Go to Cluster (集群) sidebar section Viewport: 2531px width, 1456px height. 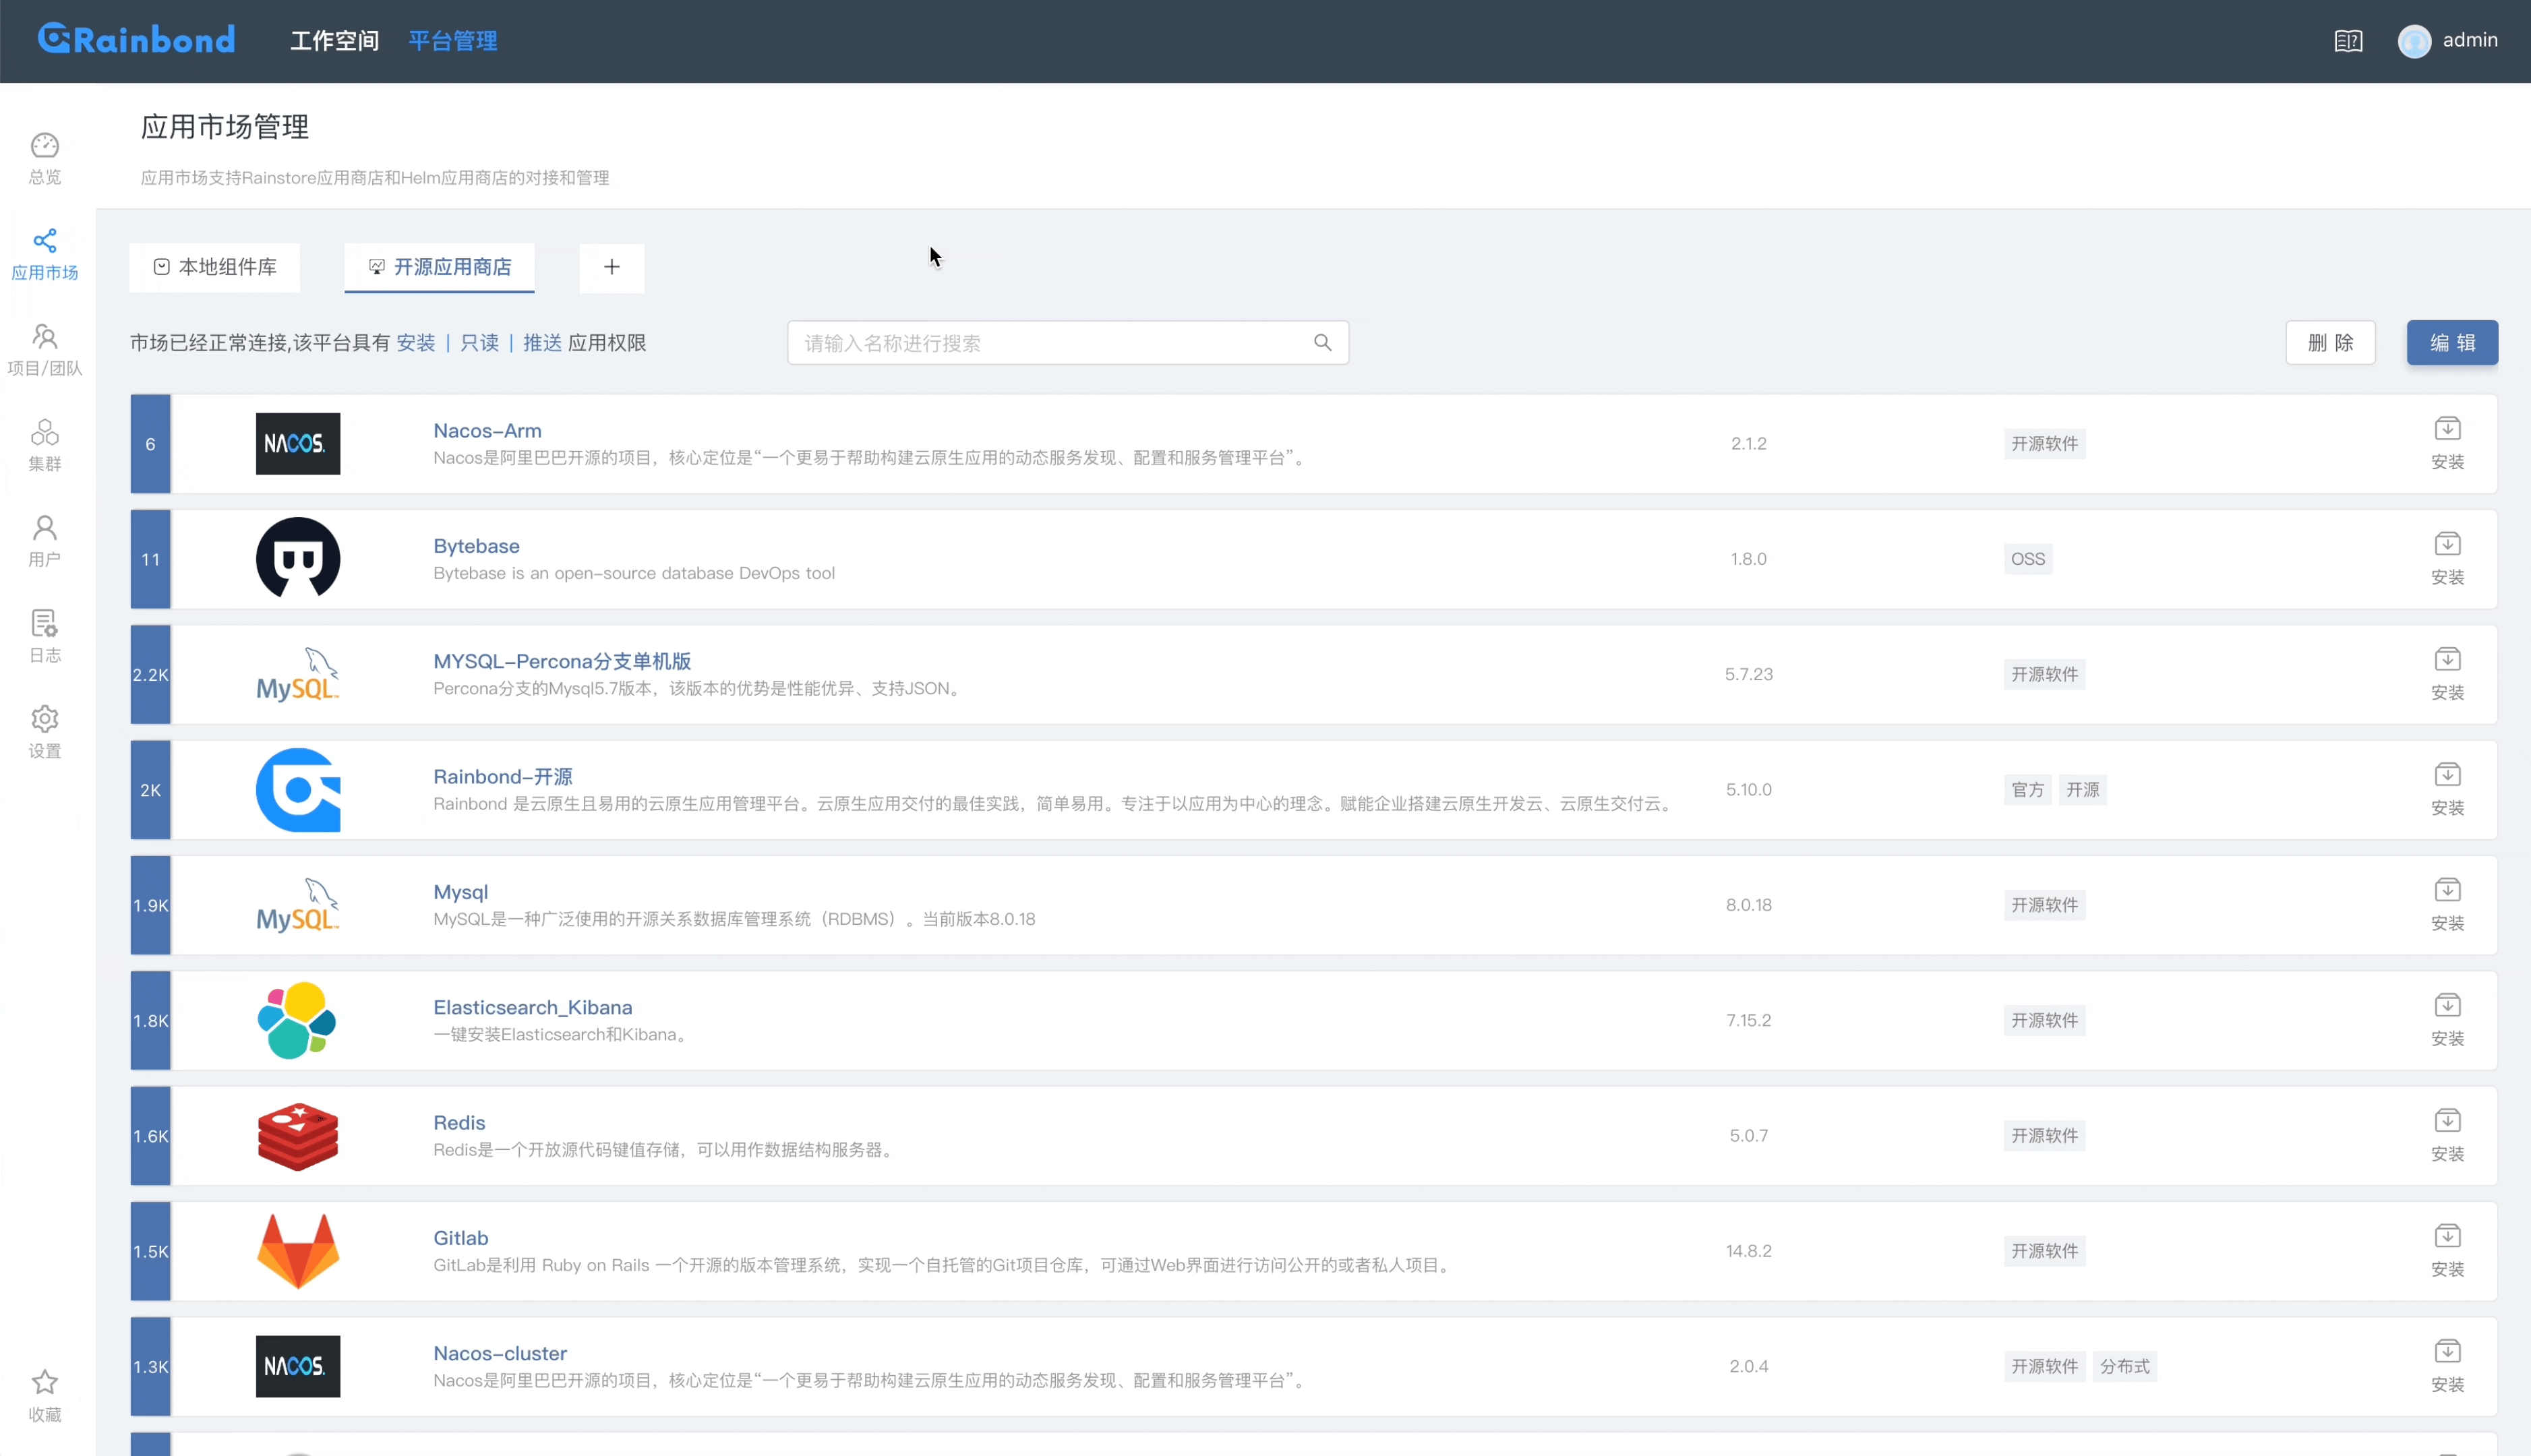pos(44,433)
